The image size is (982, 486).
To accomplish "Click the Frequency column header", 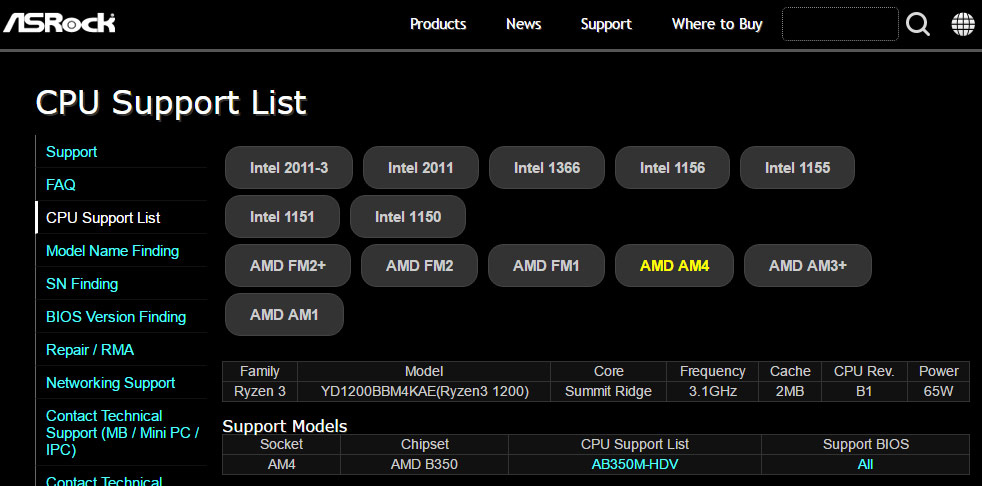I will pos(712,371).
